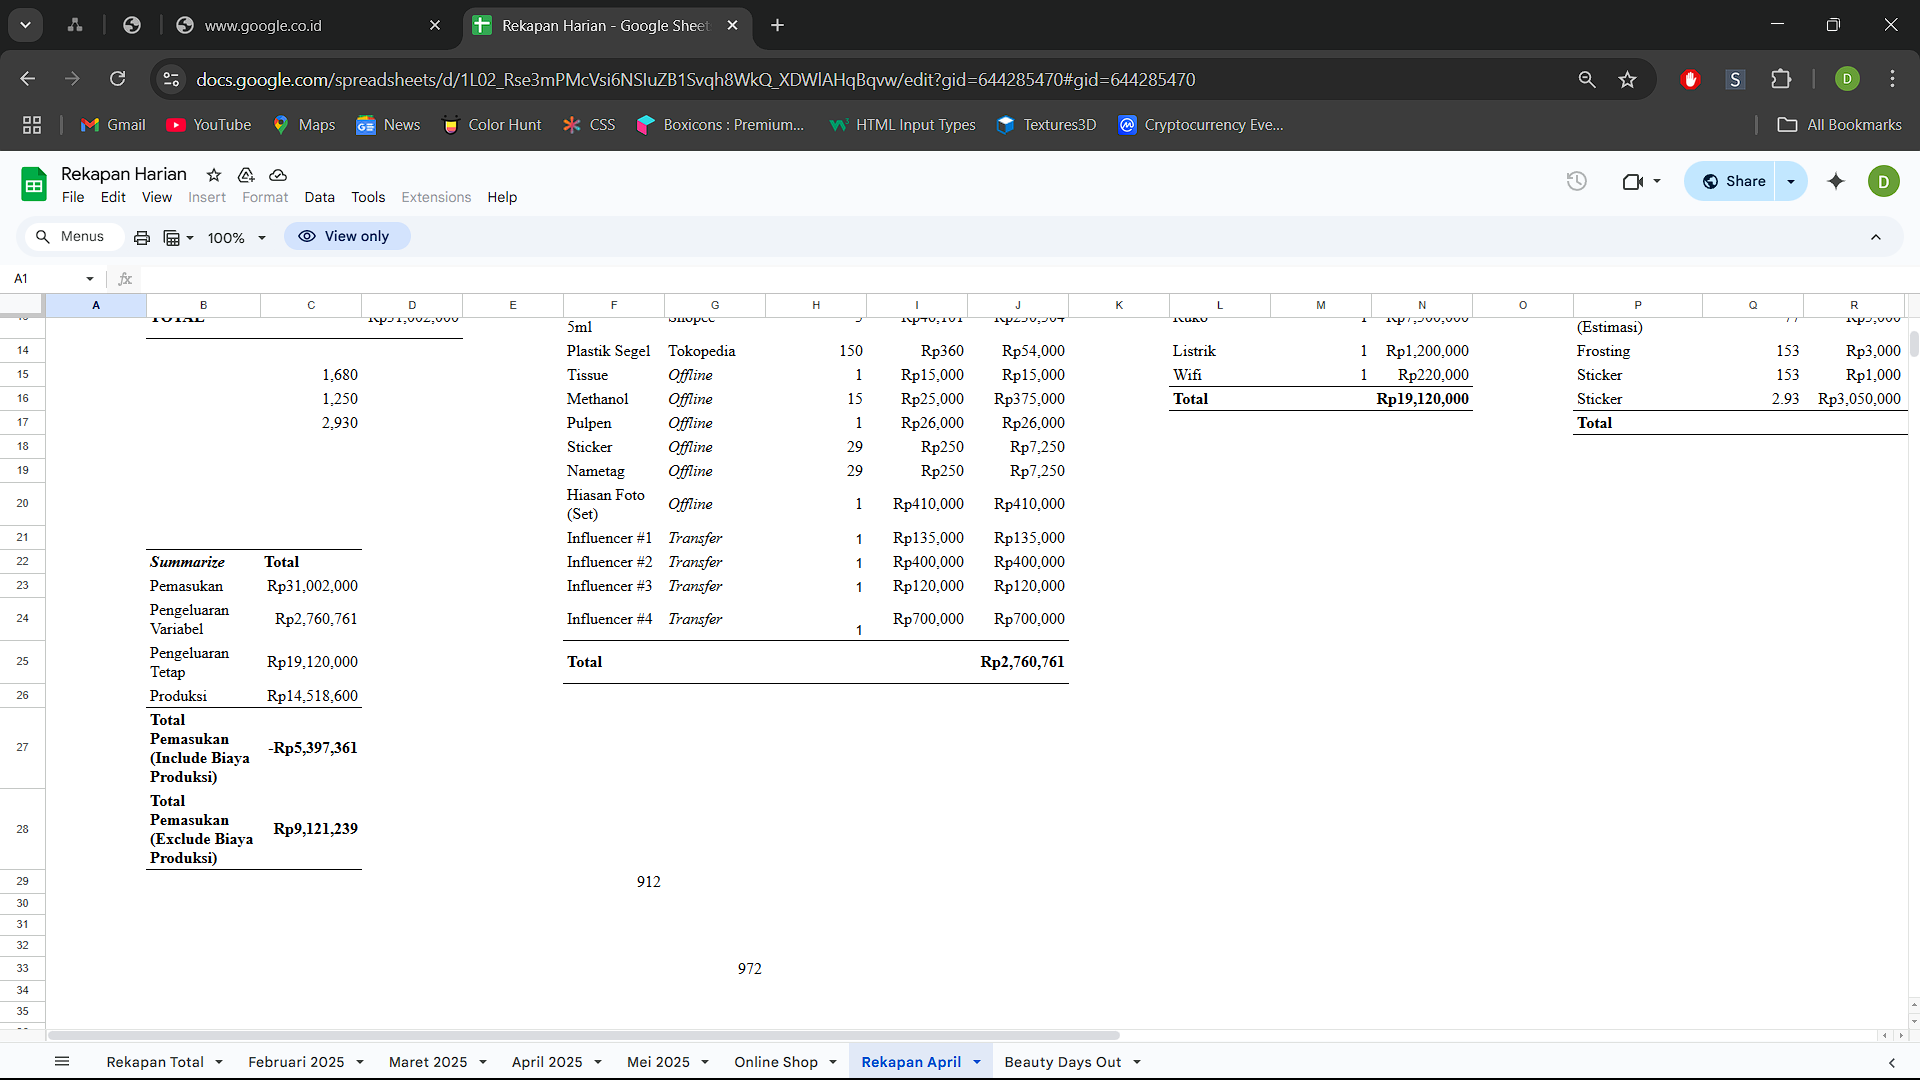The image size is (1920, 1080).
Task: Open the Data menu
Action: point(319,197)
